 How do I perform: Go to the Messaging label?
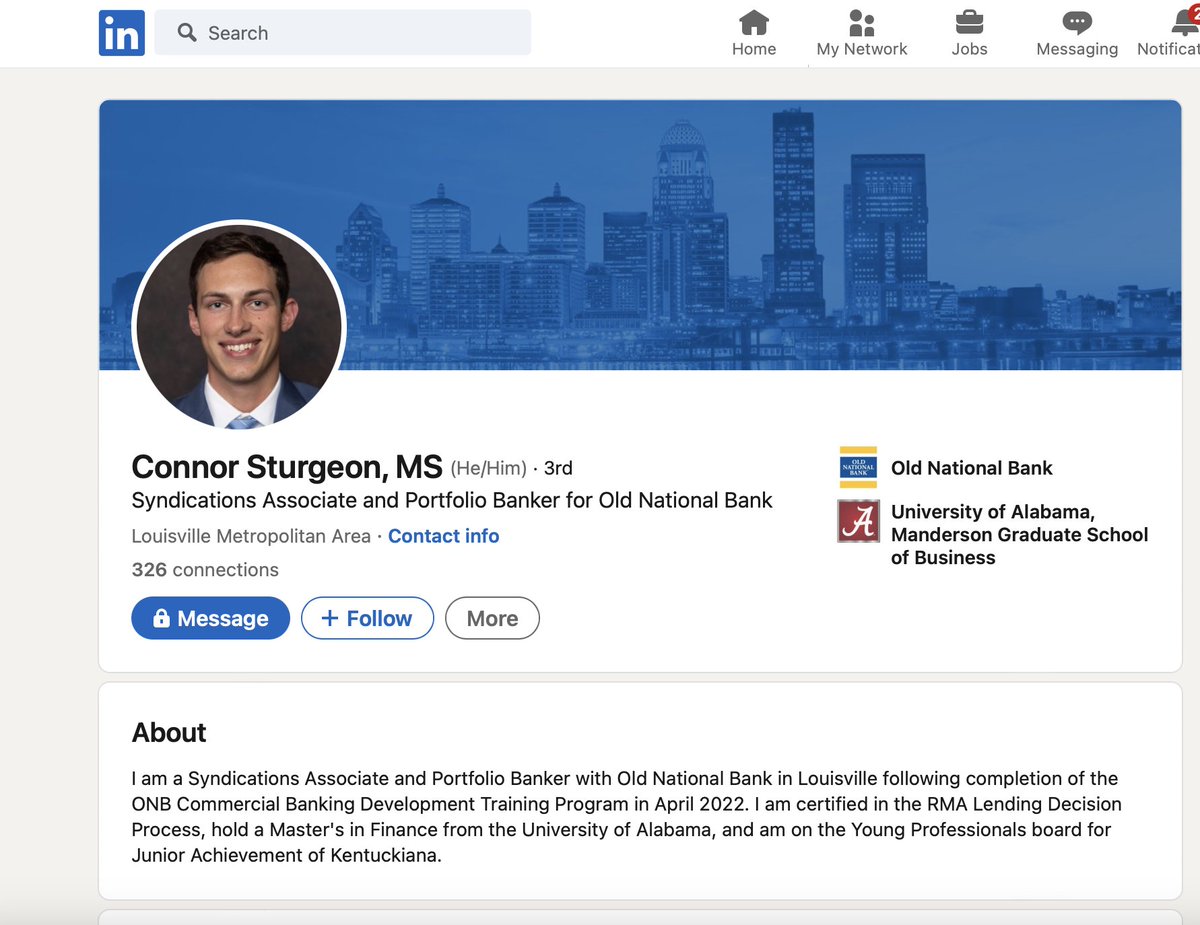[x=1077, y=49]
